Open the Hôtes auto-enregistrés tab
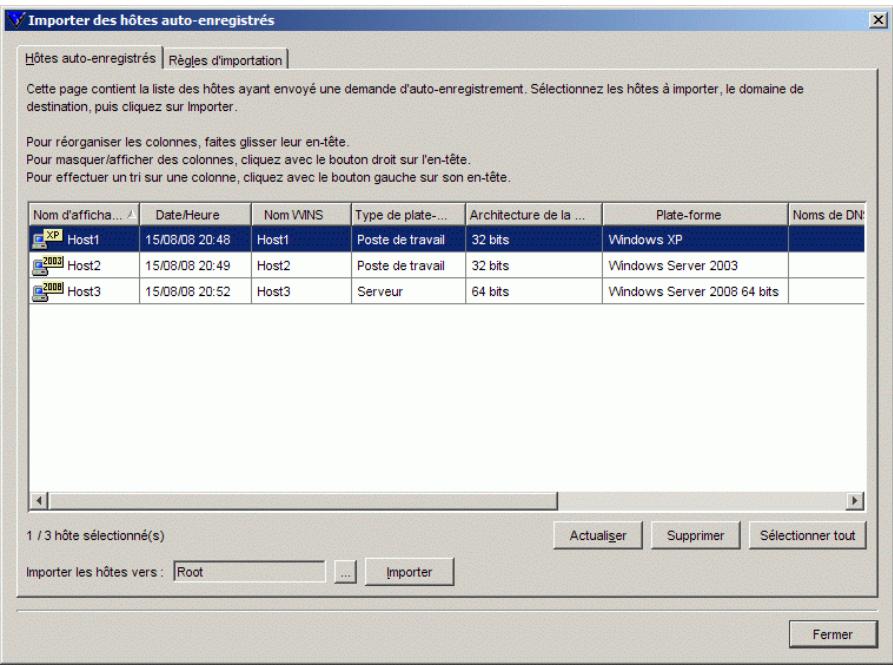The width and height of the screenshot is (893, 665). tap(90, 58)
